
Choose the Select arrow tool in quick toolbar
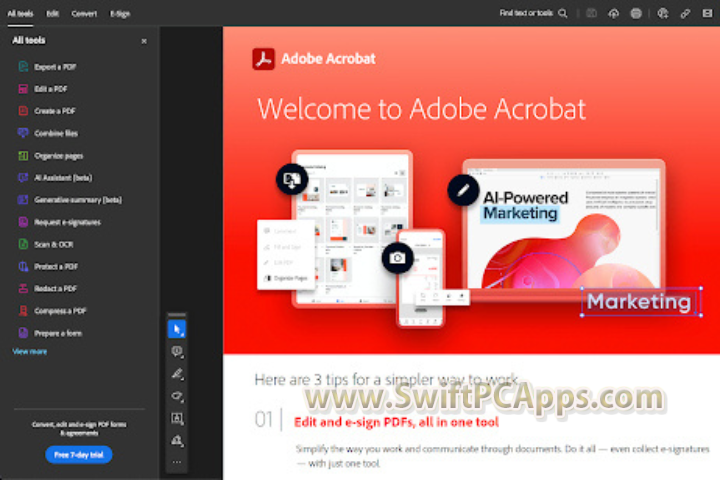pyautogui.click(x=177, y=329)
